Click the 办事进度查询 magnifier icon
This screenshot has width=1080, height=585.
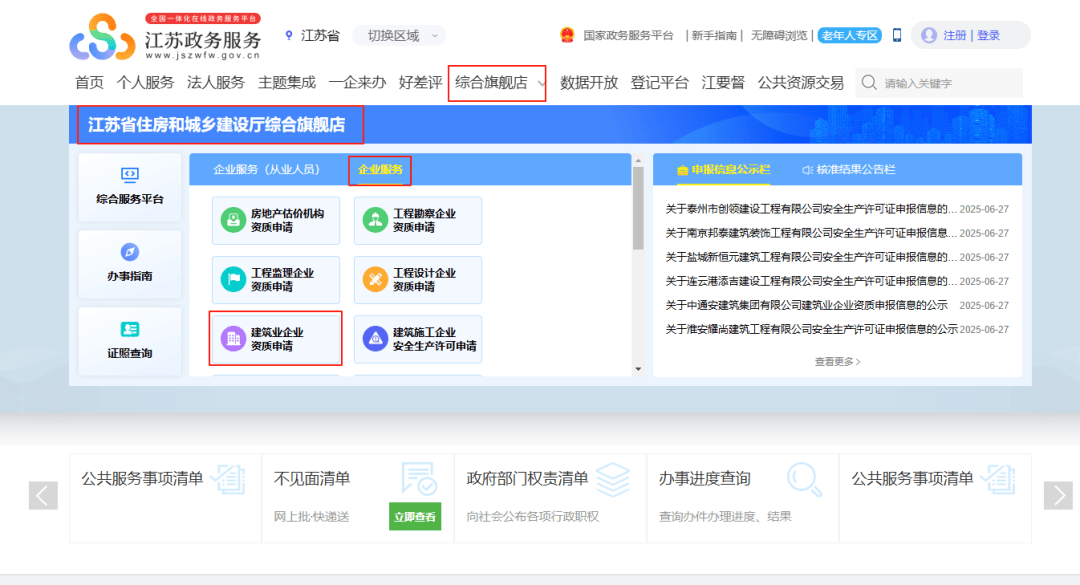click(804, 479)
